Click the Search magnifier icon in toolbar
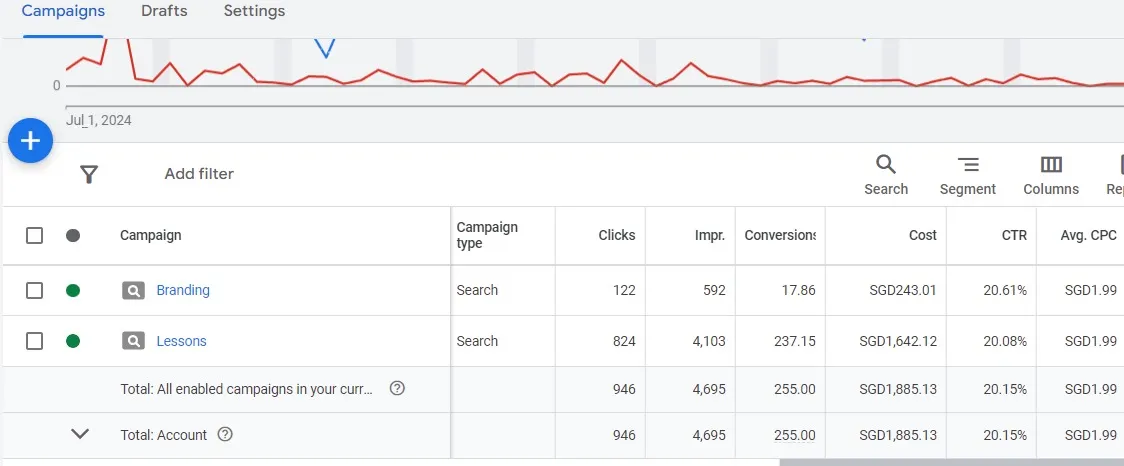 point(886,165)
